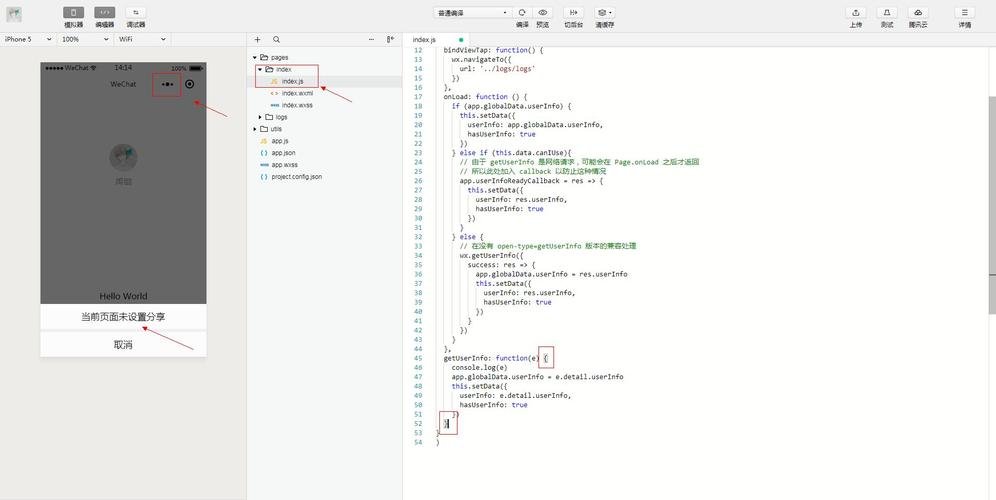Click the upload (上传) icon
Image resolution: width=996 pixels, height=500 pixels.
856,13
